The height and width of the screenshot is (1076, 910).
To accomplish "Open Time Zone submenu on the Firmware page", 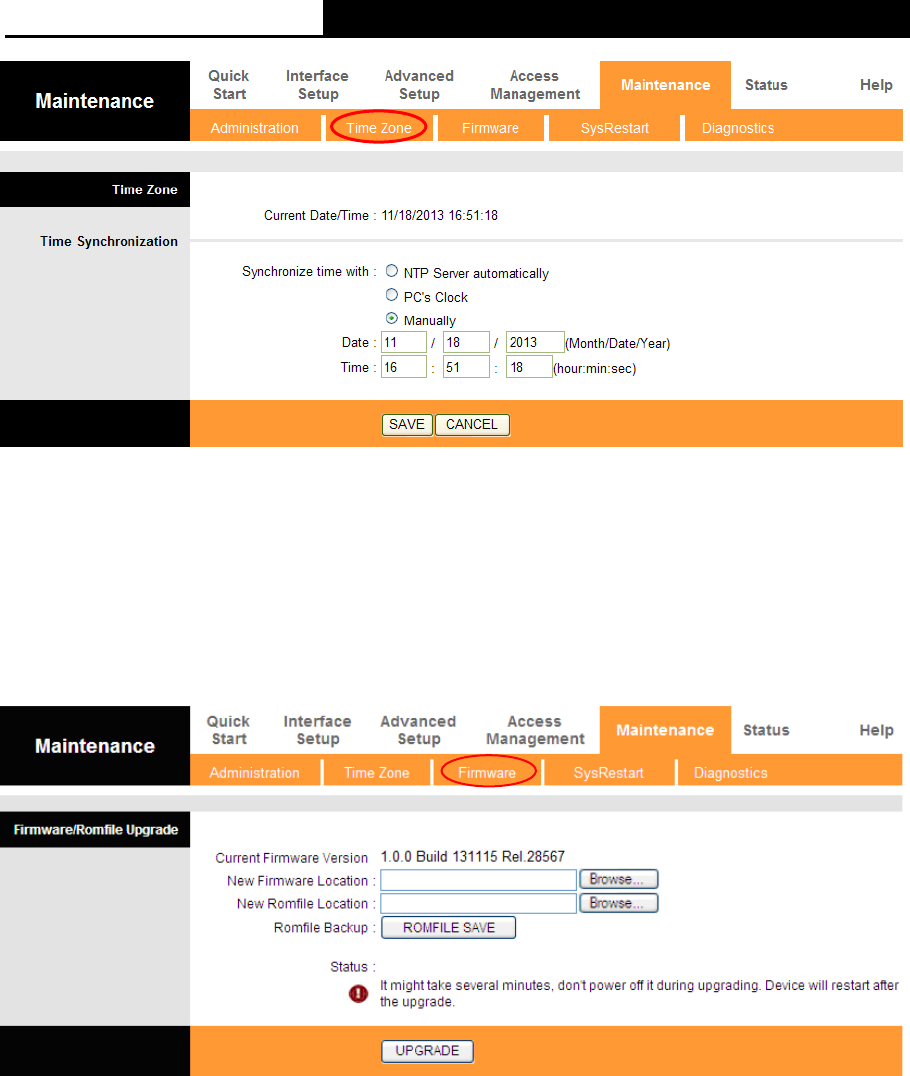I will pos(377,773).
